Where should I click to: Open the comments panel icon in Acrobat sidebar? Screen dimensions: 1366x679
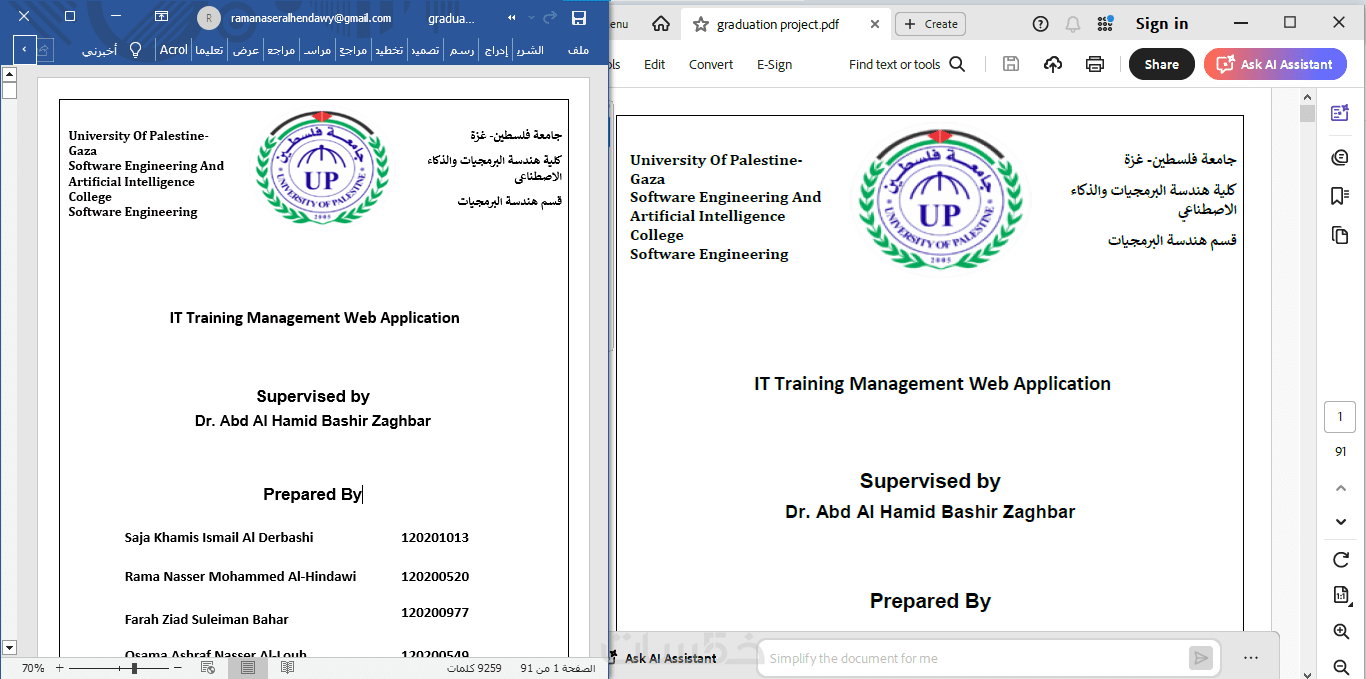click(x=1340, y=157)
